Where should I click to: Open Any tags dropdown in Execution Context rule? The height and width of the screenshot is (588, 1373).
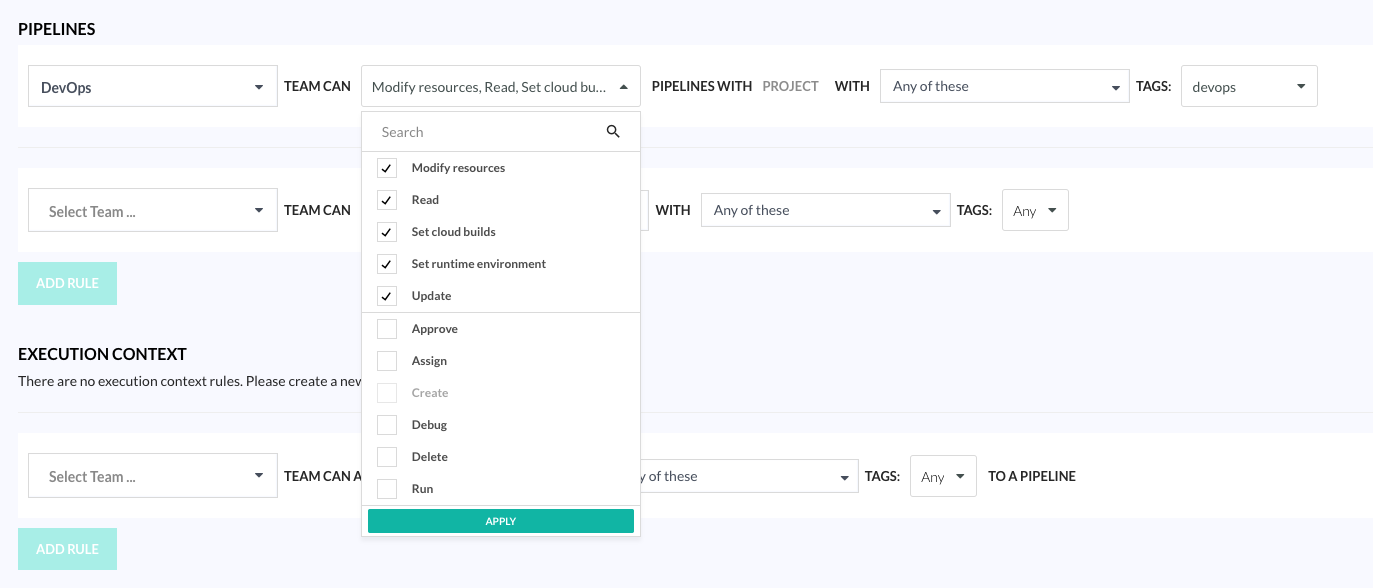click(942, 477)
